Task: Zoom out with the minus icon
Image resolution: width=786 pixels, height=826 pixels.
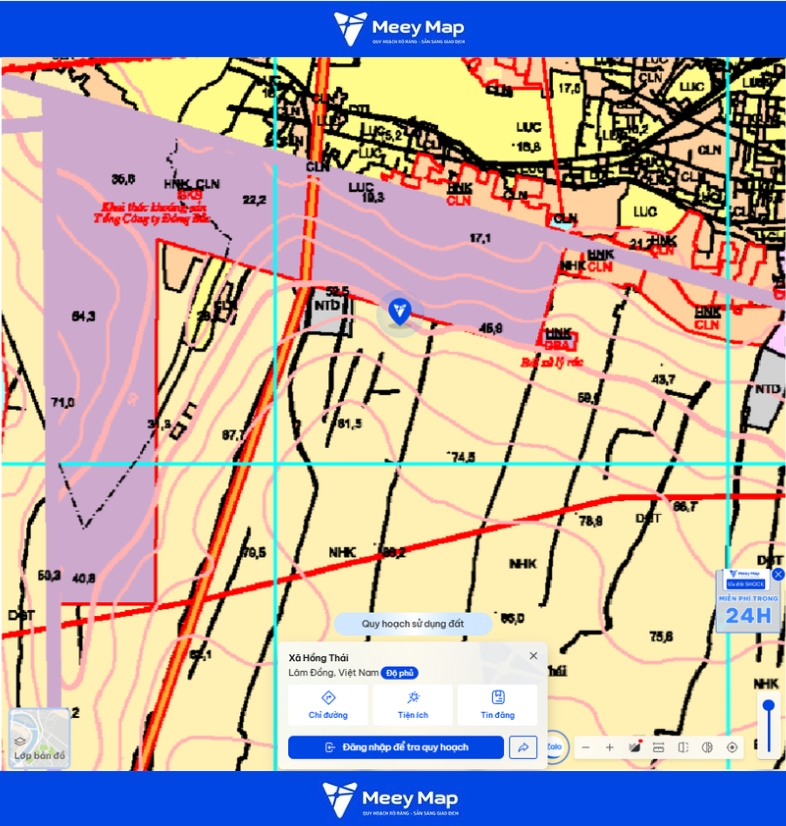Action: [x=585, y=748]
